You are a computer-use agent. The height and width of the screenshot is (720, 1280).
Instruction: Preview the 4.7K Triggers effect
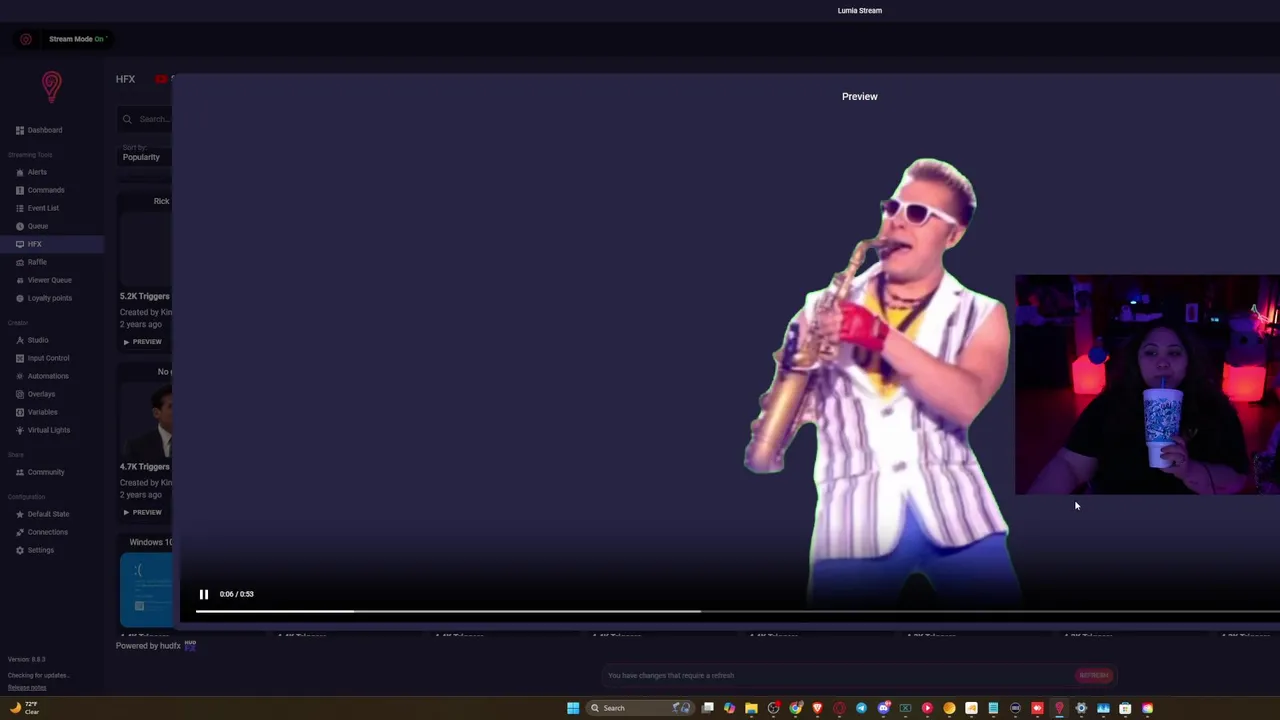click(x=142, y=512)
